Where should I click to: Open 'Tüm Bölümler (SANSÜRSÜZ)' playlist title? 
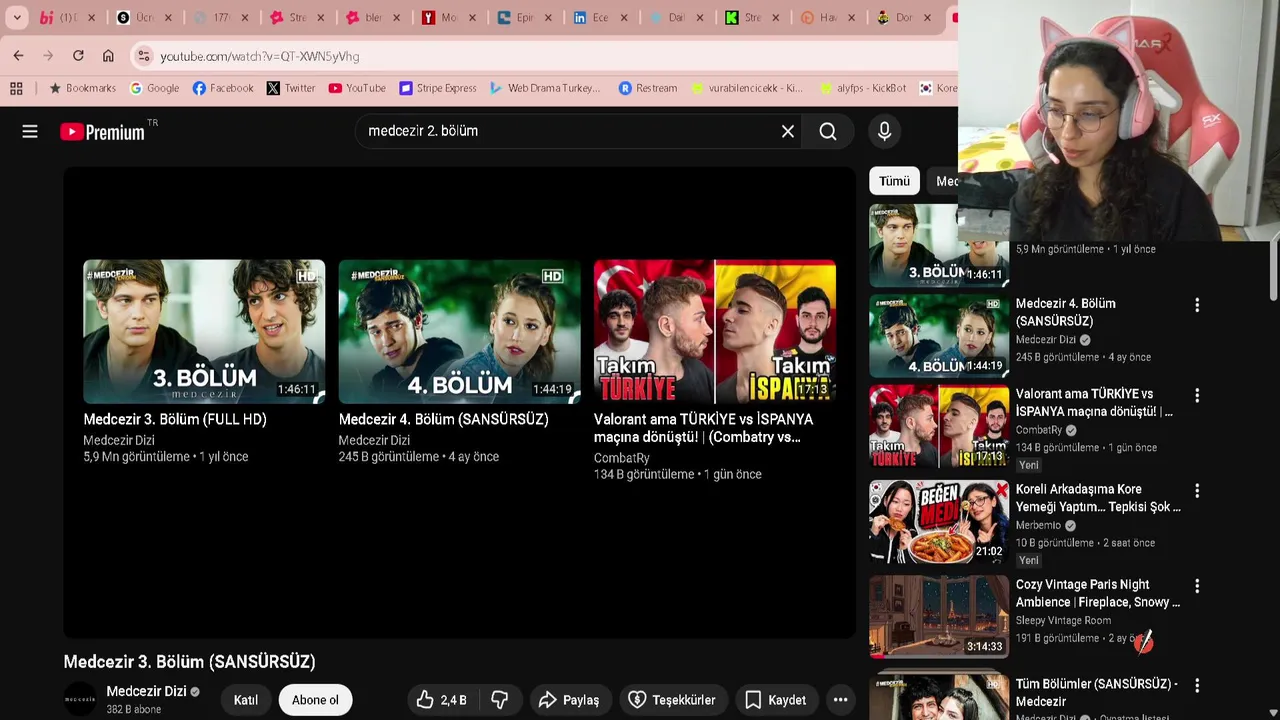point(1097,692)
